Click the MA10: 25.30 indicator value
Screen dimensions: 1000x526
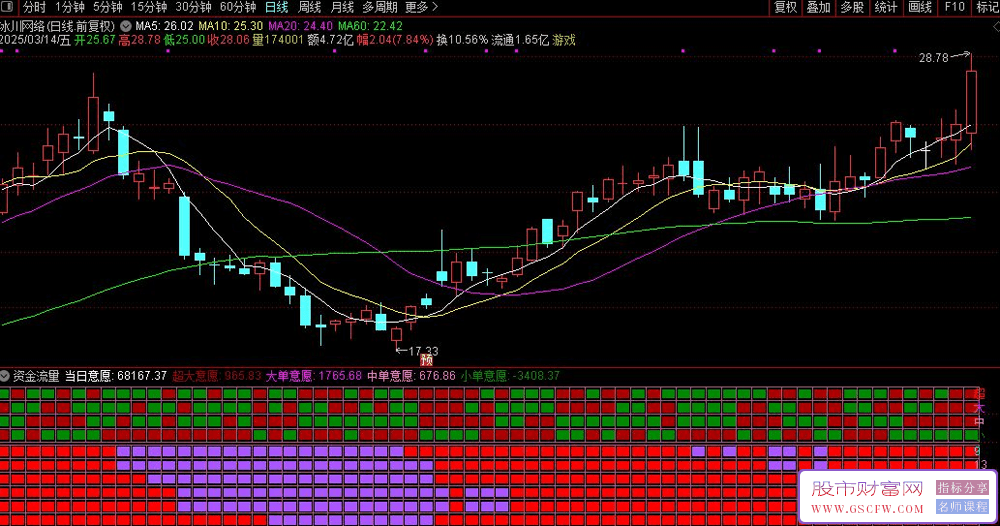[230, 26]
